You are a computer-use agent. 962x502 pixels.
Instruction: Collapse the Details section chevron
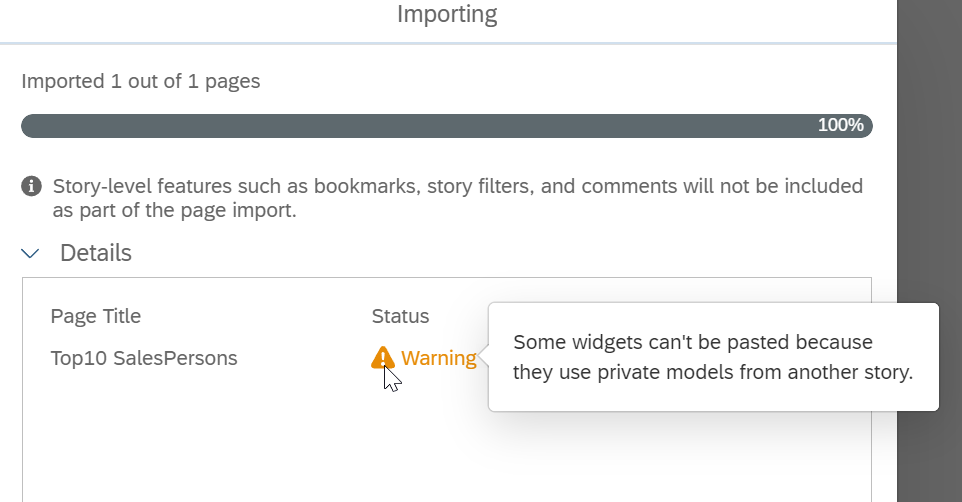(x=30, y=253)
